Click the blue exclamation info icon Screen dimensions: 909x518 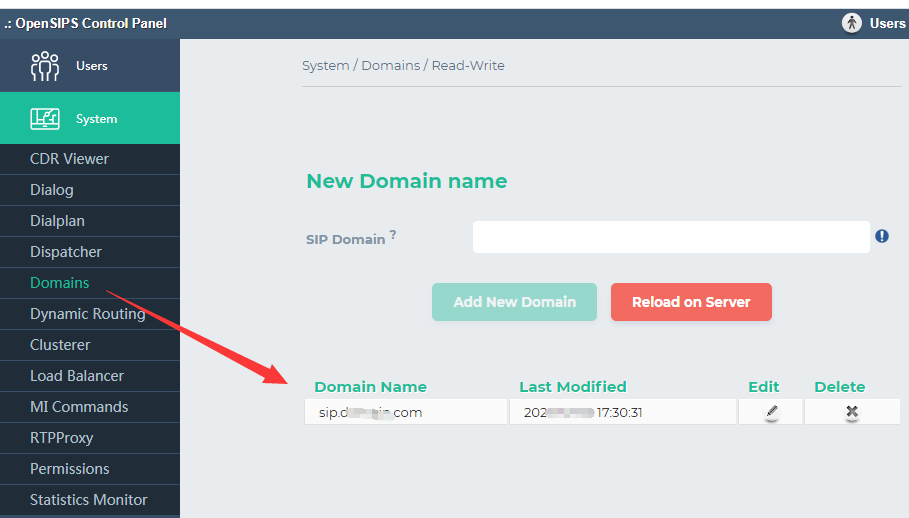click(882, 236)
